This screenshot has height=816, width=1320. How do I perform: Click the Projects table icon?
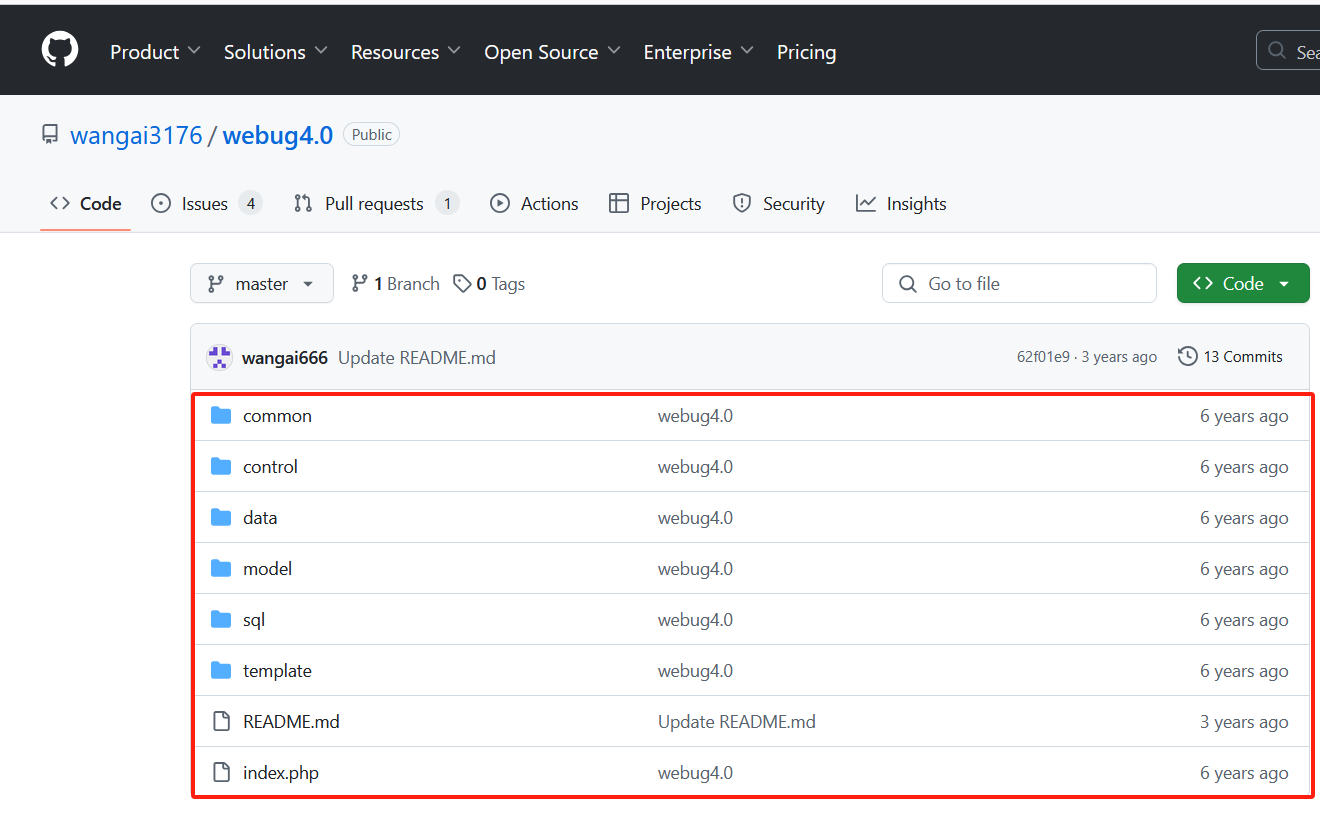click(x=619, y=203)
